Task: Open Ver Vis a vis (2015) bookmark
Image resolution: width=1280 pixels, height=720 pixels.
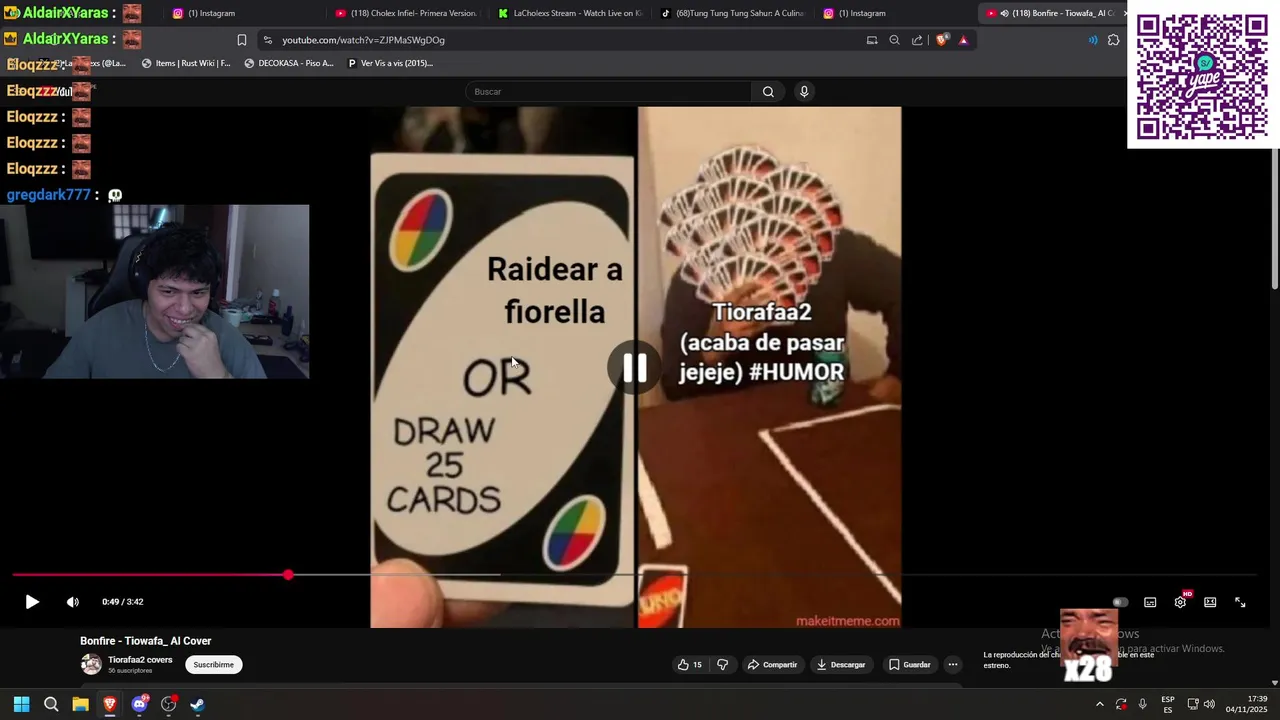Action: click(x=390, y=63)
